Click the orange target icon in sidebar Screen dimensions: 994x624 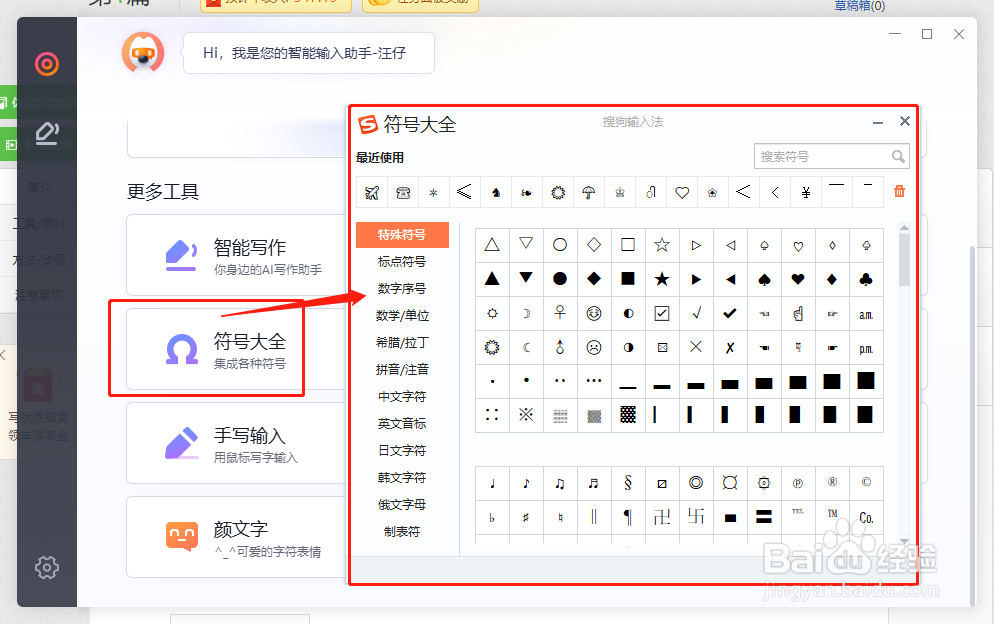pyautogui.click(x=47, y=64)
